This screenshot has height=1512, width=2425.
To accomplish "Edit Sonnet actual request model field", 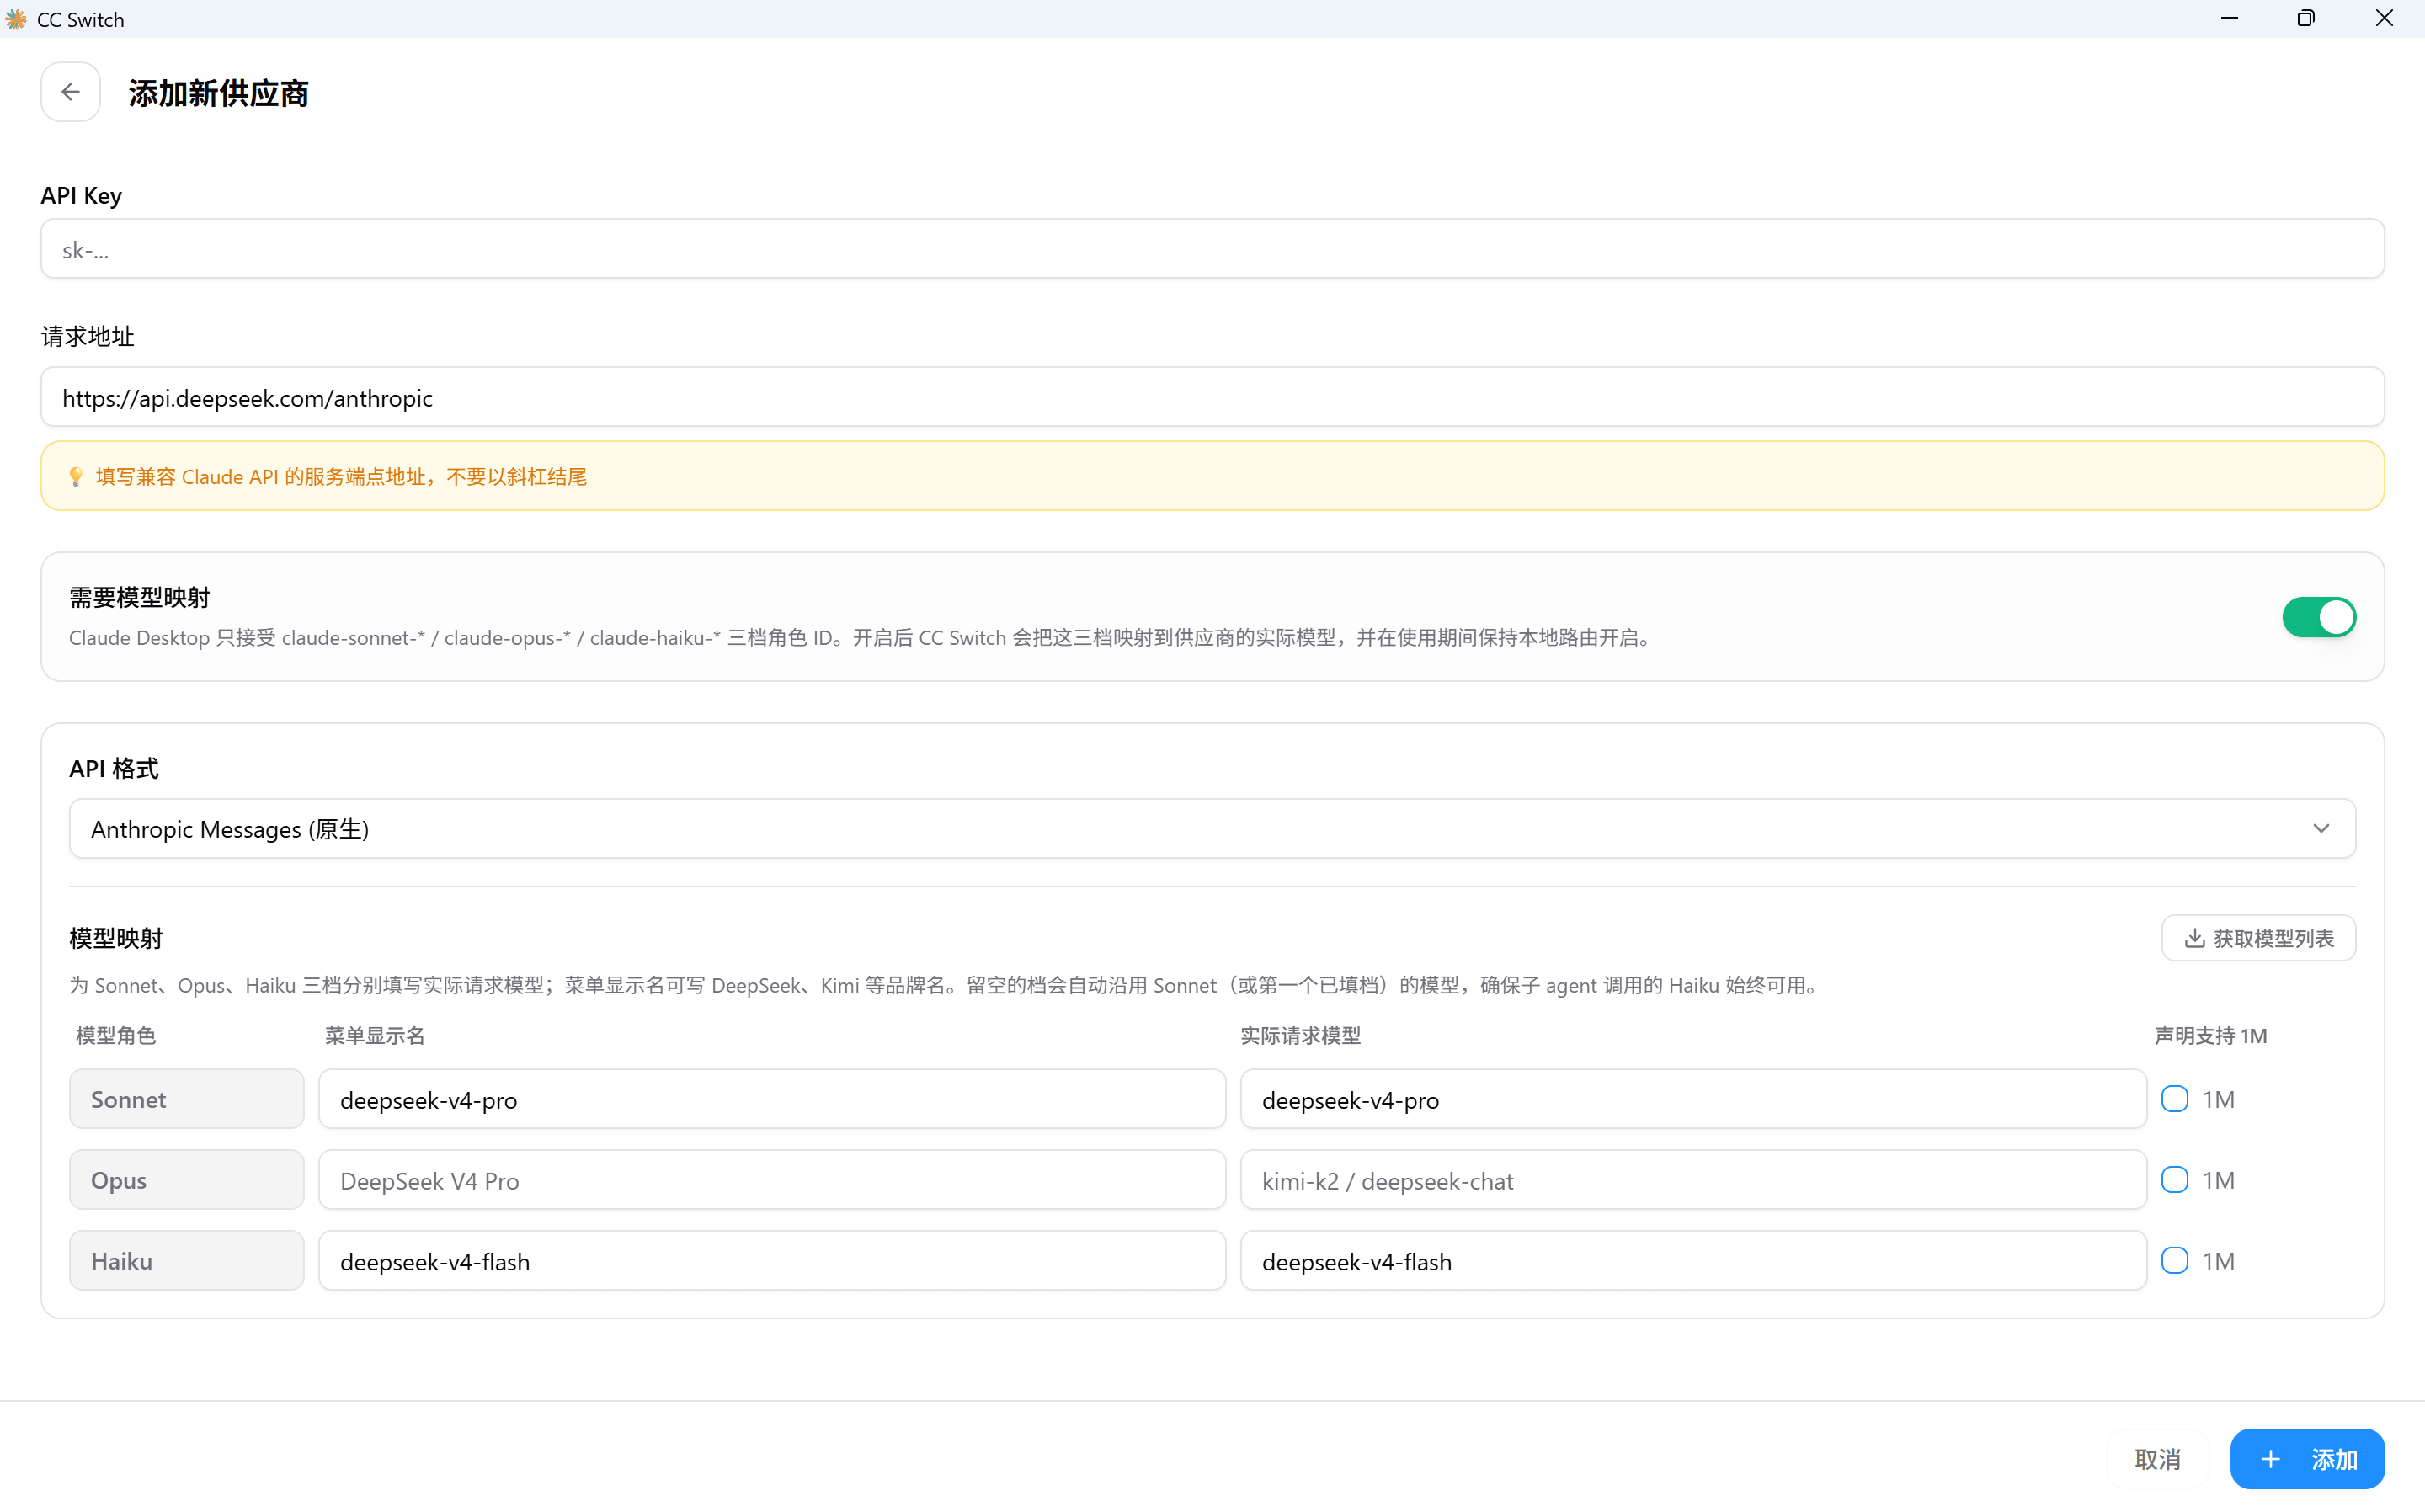I will pyautogui.click(x=1693, y=1099).
